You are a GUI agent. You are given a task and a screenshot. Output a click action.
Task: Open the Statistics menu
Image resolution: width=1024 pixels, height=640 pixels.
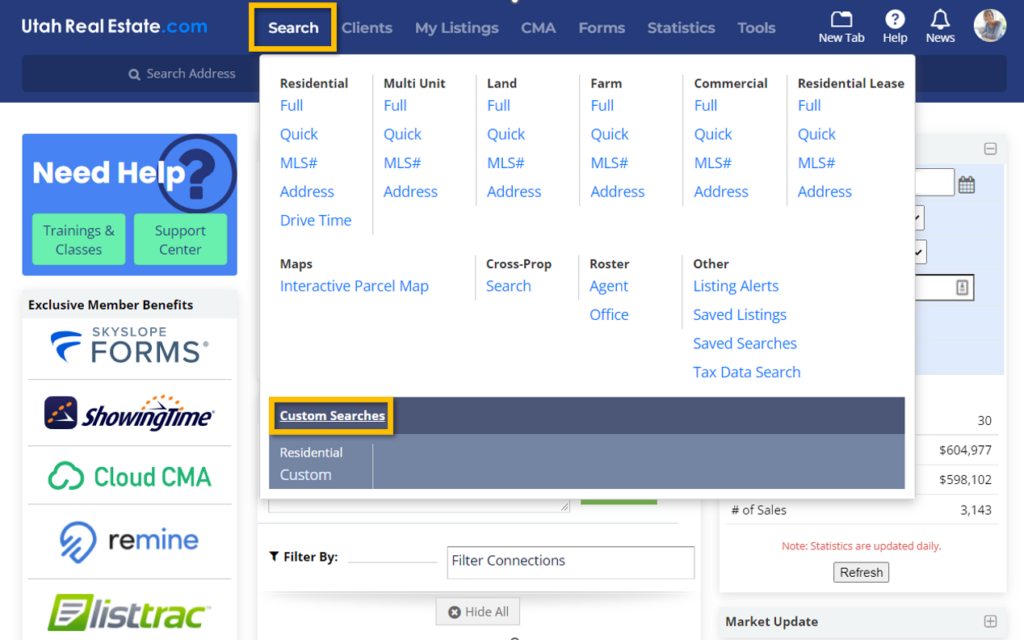(x=680, y=28)
